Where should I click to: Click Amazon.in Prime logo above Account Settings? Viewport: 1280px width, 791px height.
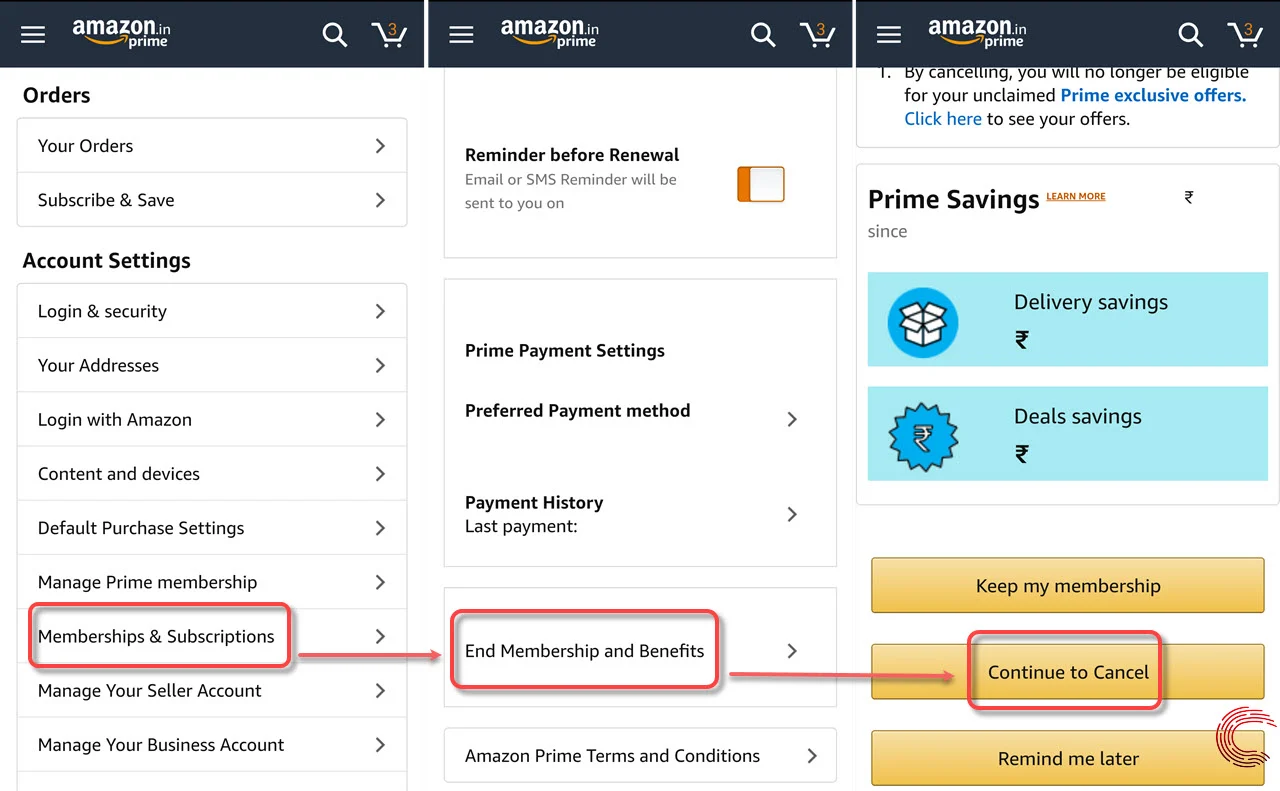click(121, 34)
